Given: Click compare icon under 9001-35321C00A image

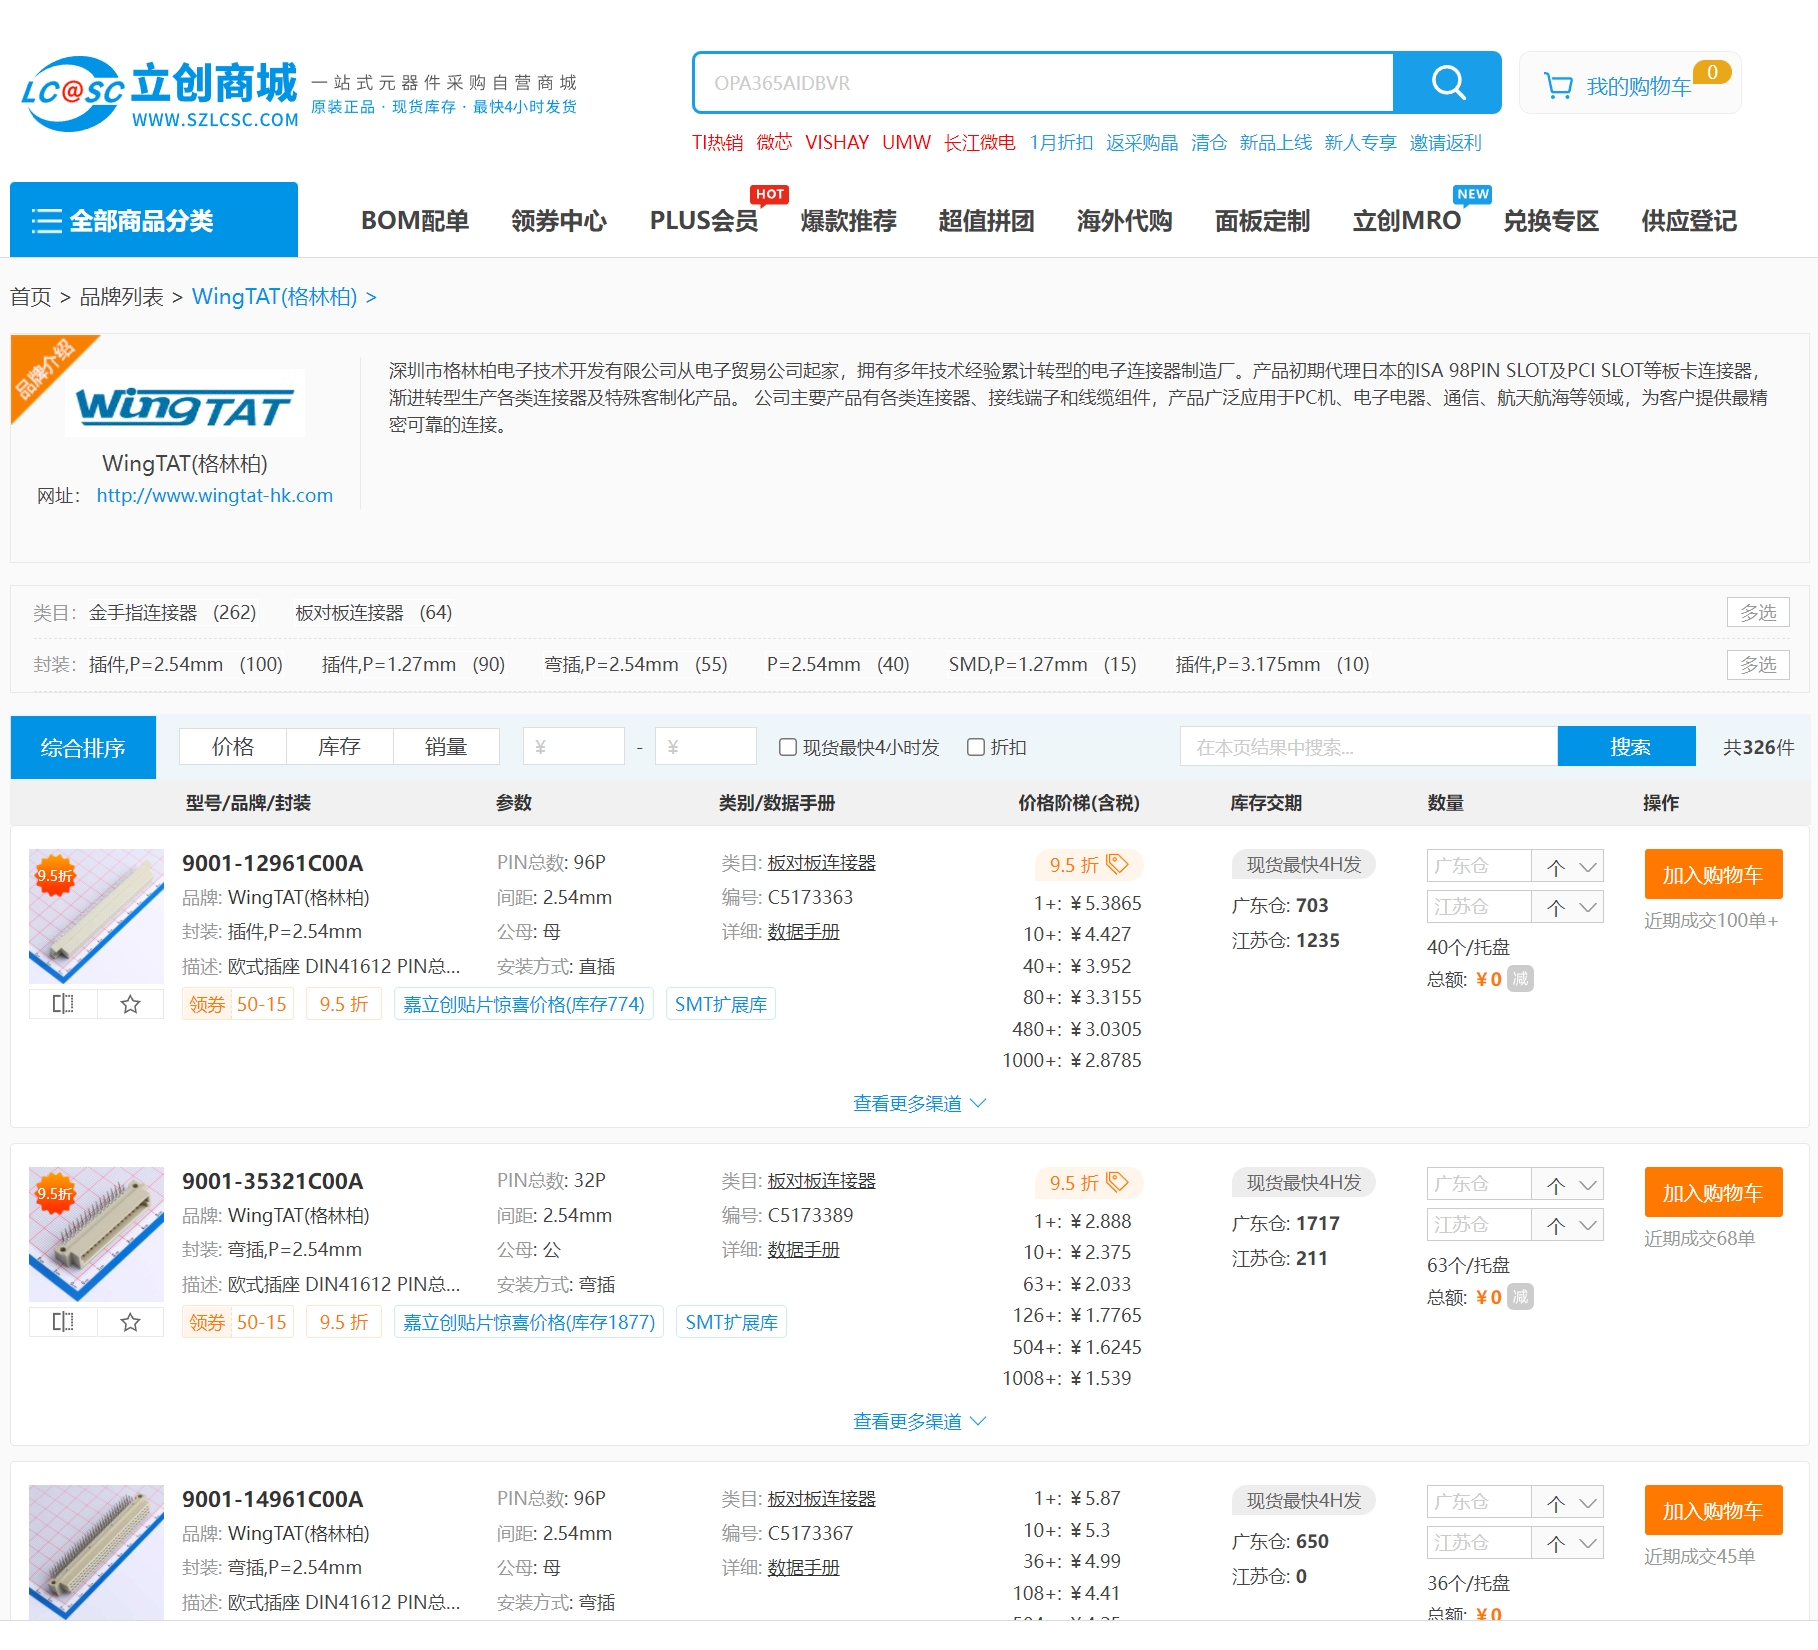Looking at the screenshot, I should (63, 1322).
